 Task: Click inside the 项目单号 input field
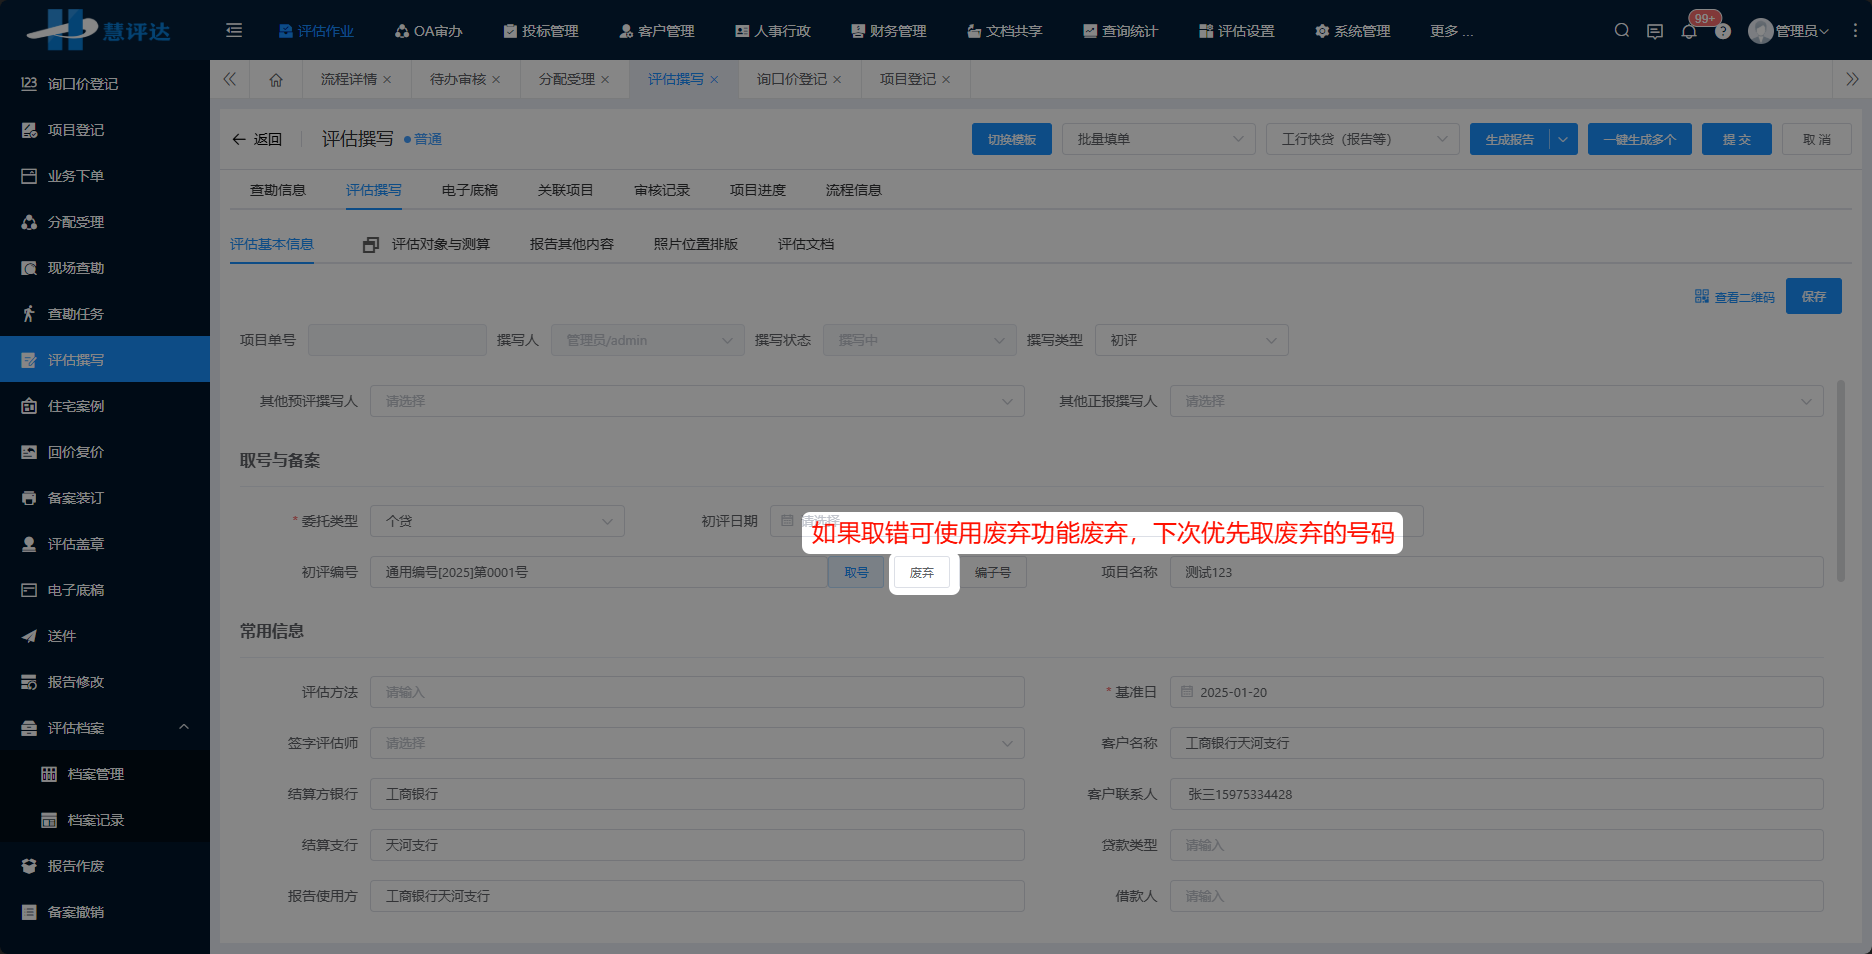(x=397, y=339)
